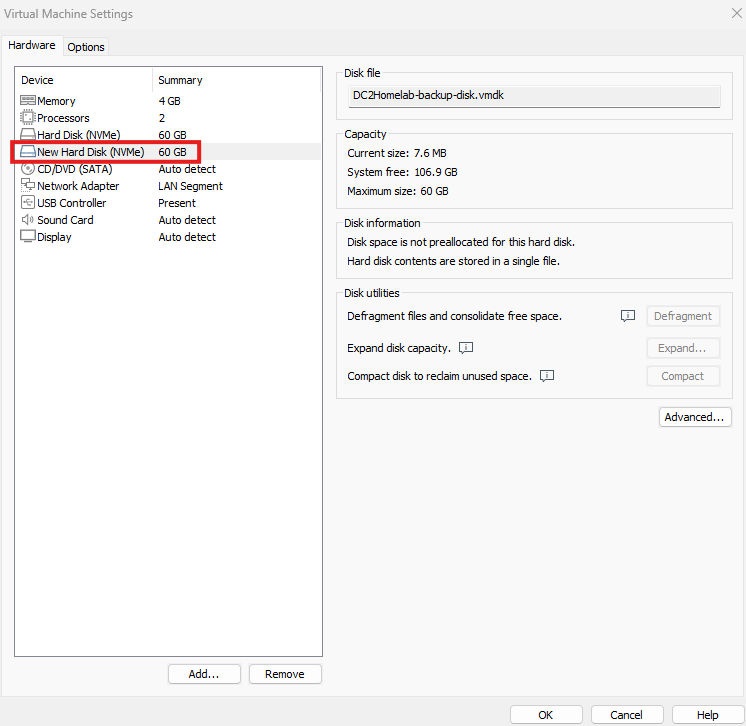The image size is (746, 726).
Task: Click the Disk file path field
Action: click(x=534, y=96)
